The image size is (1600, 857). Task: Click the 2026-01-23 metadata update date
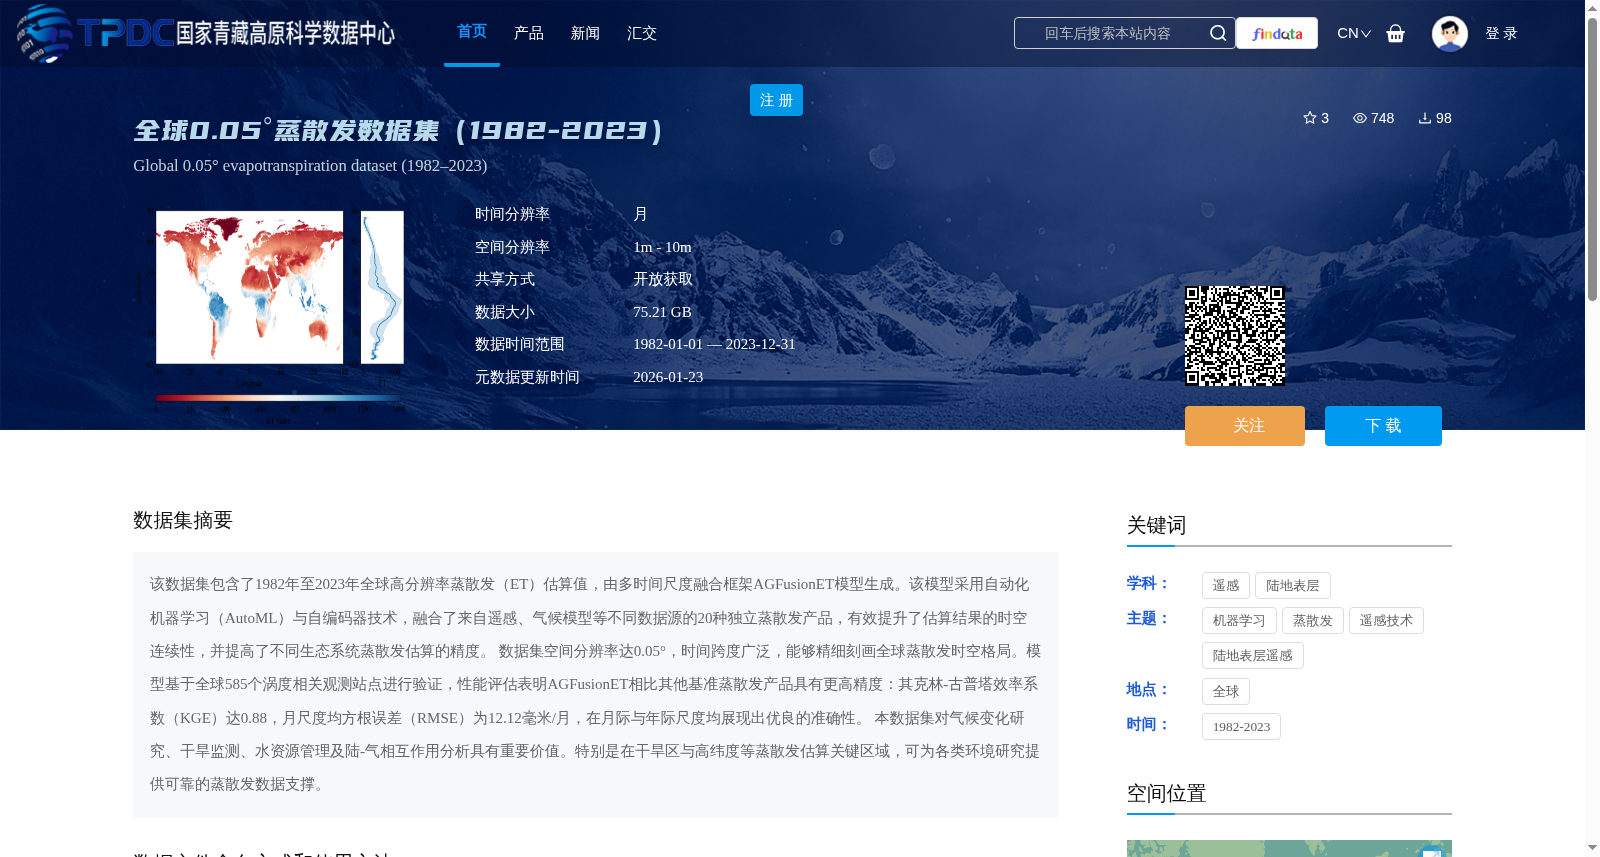(x=668, y=377)
